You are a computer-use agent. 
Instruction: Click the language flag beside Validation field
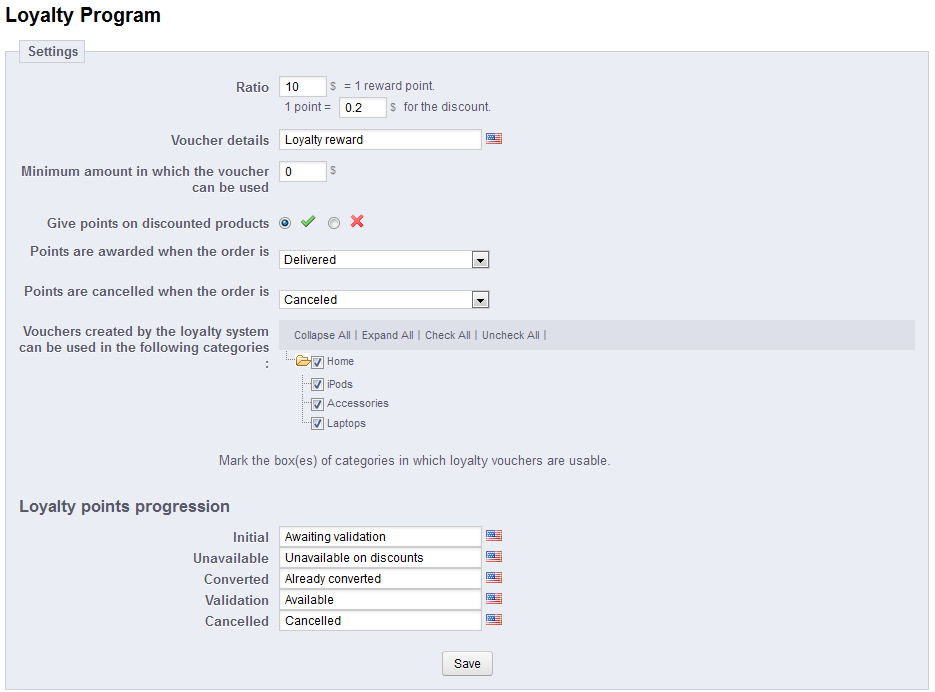pos(494,599)
